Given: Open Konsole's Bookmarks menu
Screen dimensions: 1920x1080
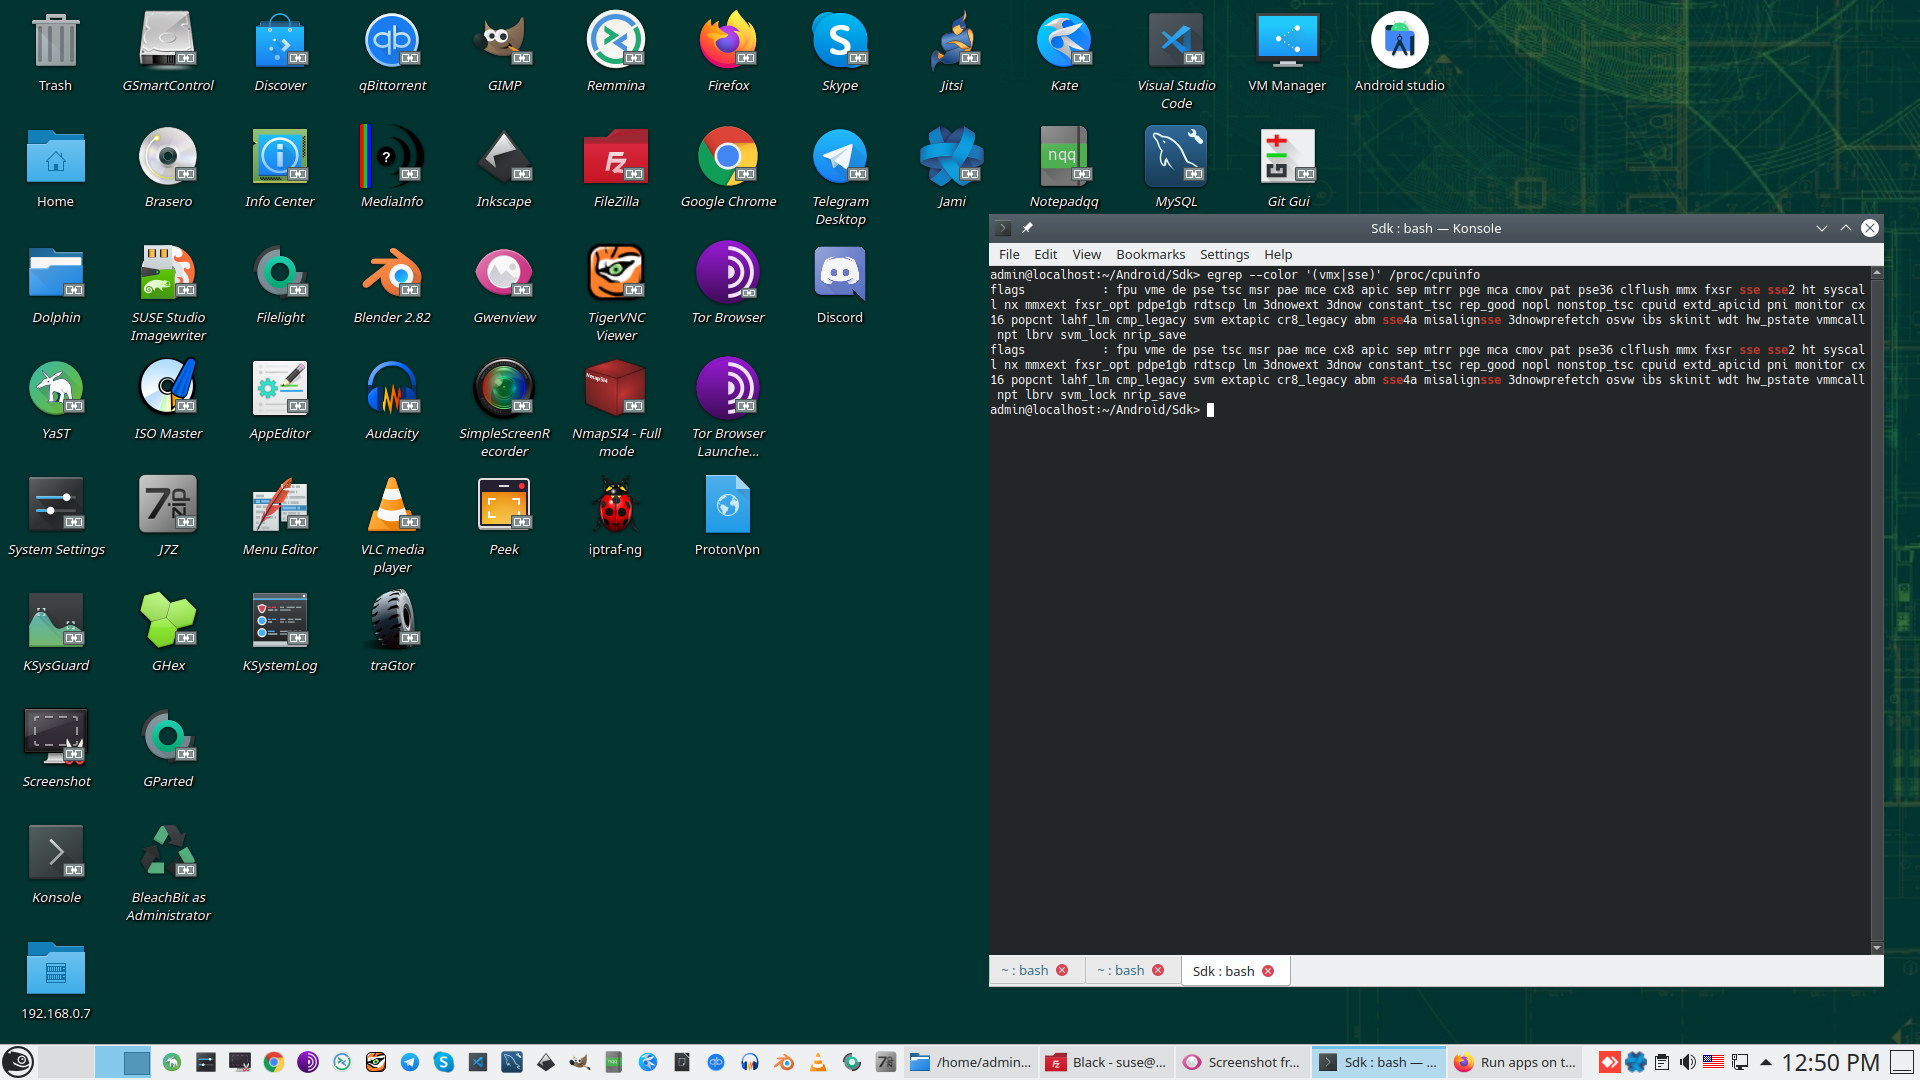Looking at the screenshot, I should pos(1150,254).
